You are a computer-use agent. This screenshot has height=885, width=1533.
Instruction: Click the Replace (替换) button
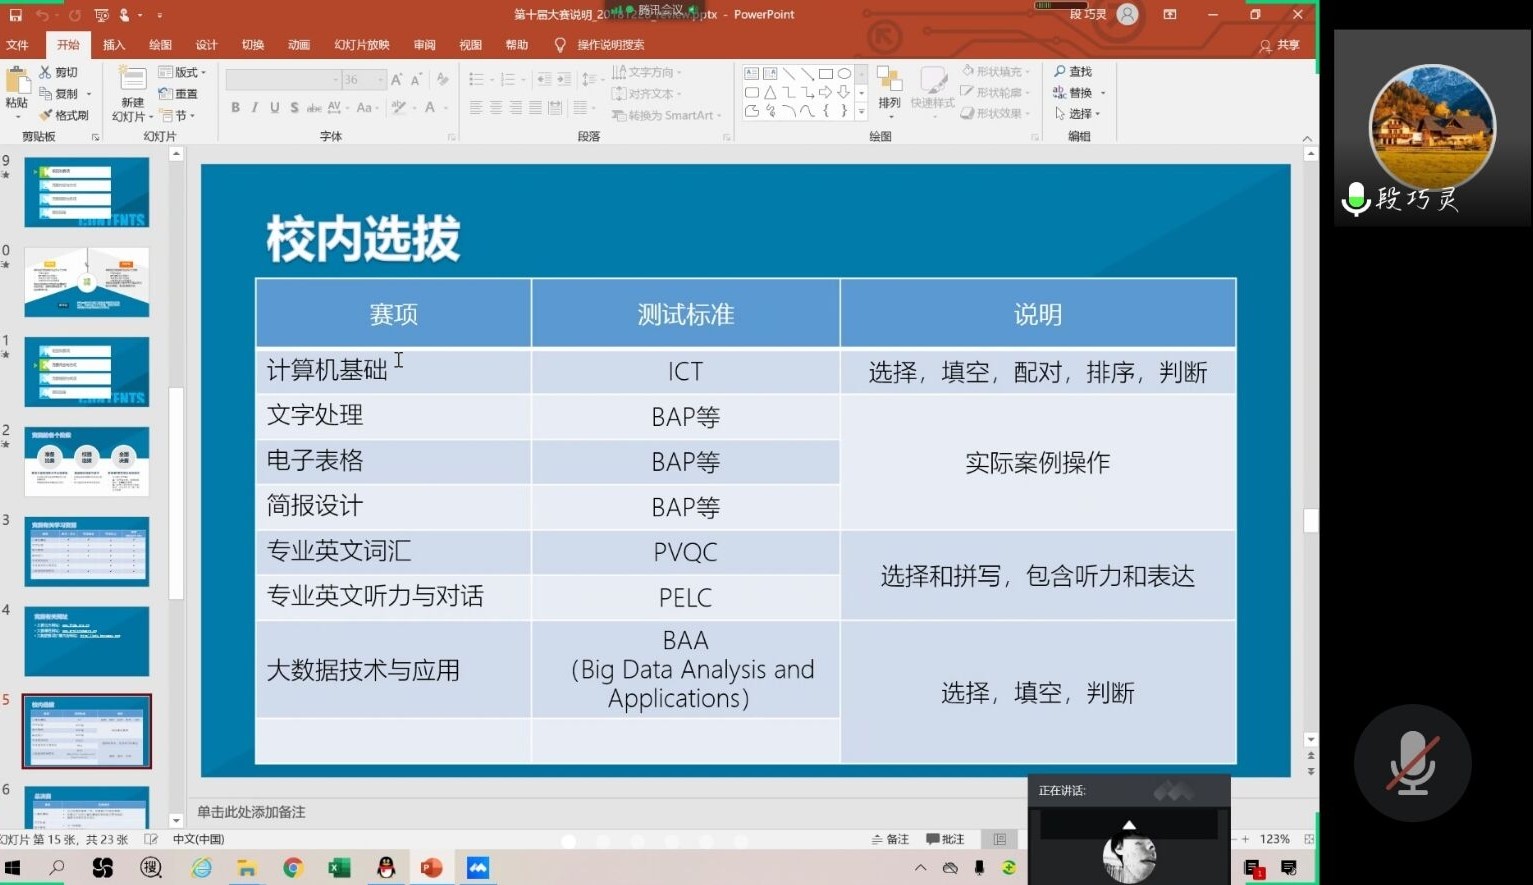pyautogui.click(x=1073, y=93)
